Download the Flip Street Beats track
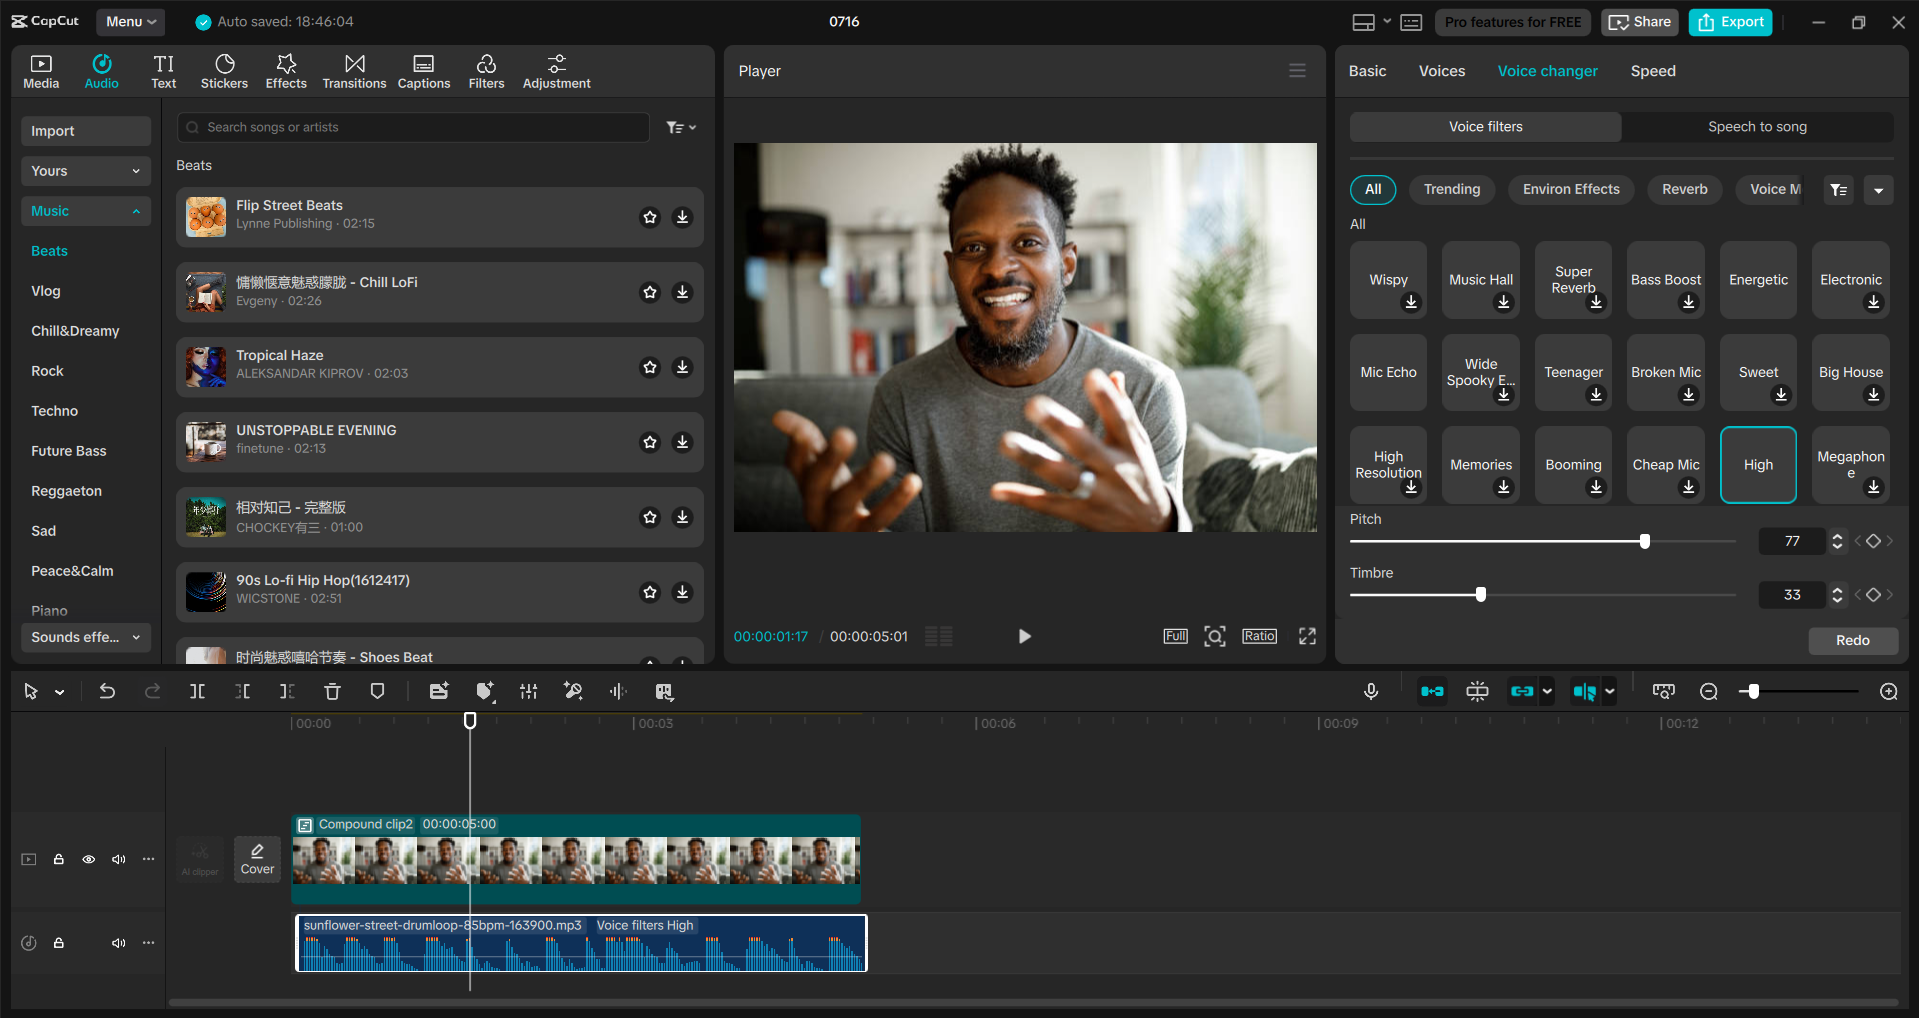The image size is (1919, 1018). pos(682,217)
